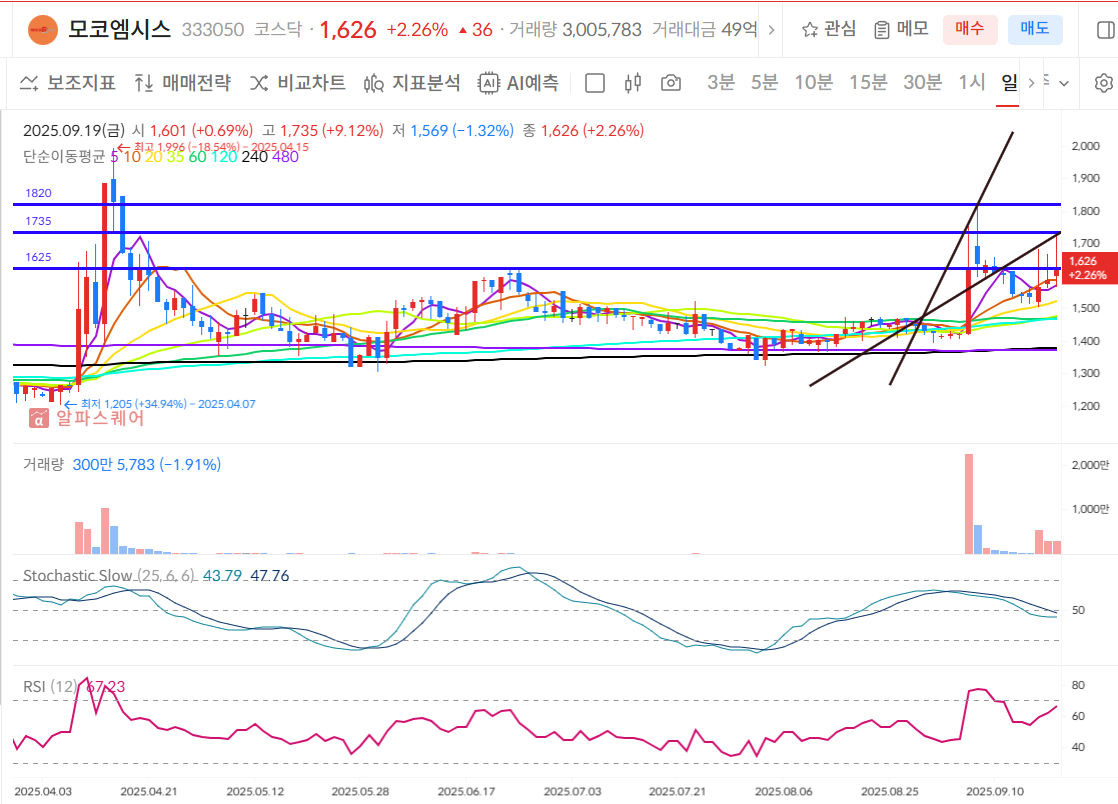Click the 2,000 price axis label
The height and width of the screenshot is (804, 1118).
[1085, 146]
